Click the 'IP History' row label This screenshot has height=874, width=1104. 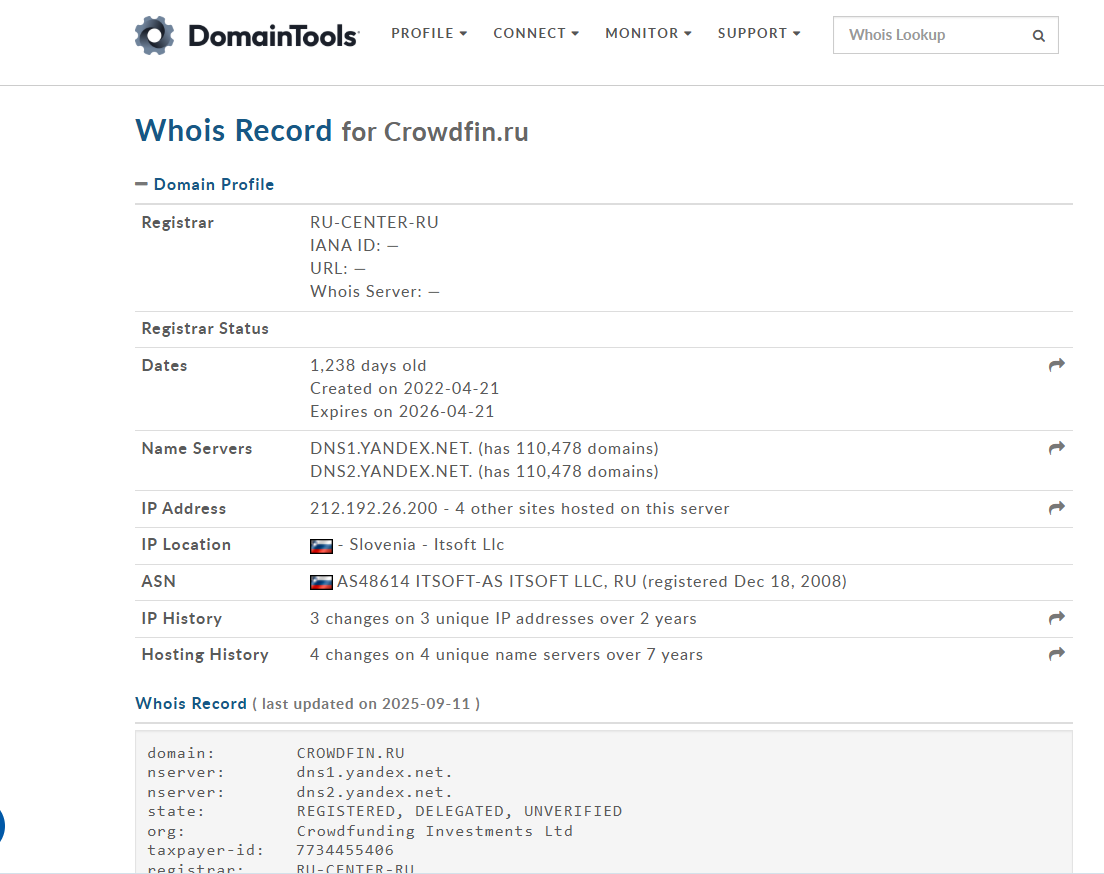point(182,618)
